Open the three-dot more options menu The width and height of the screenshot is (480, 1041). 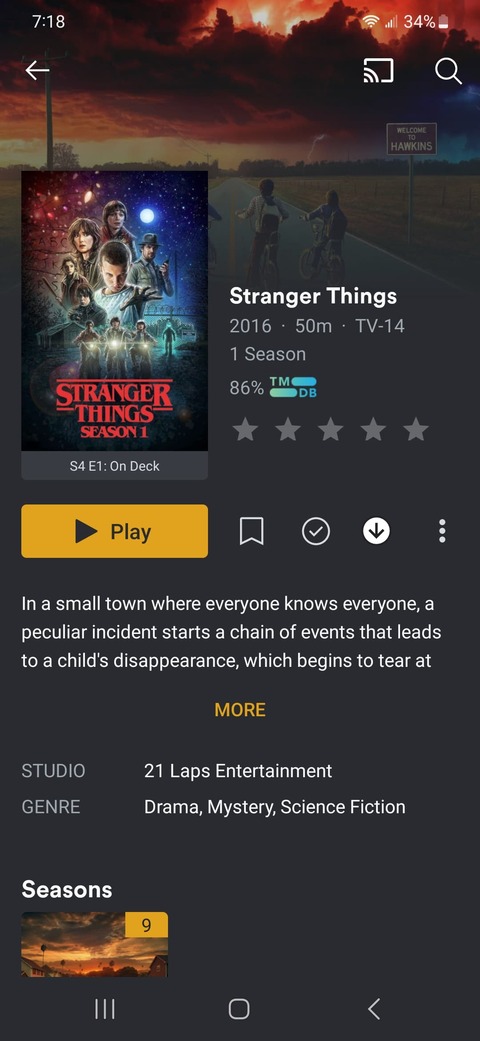[x=442, y=531]
